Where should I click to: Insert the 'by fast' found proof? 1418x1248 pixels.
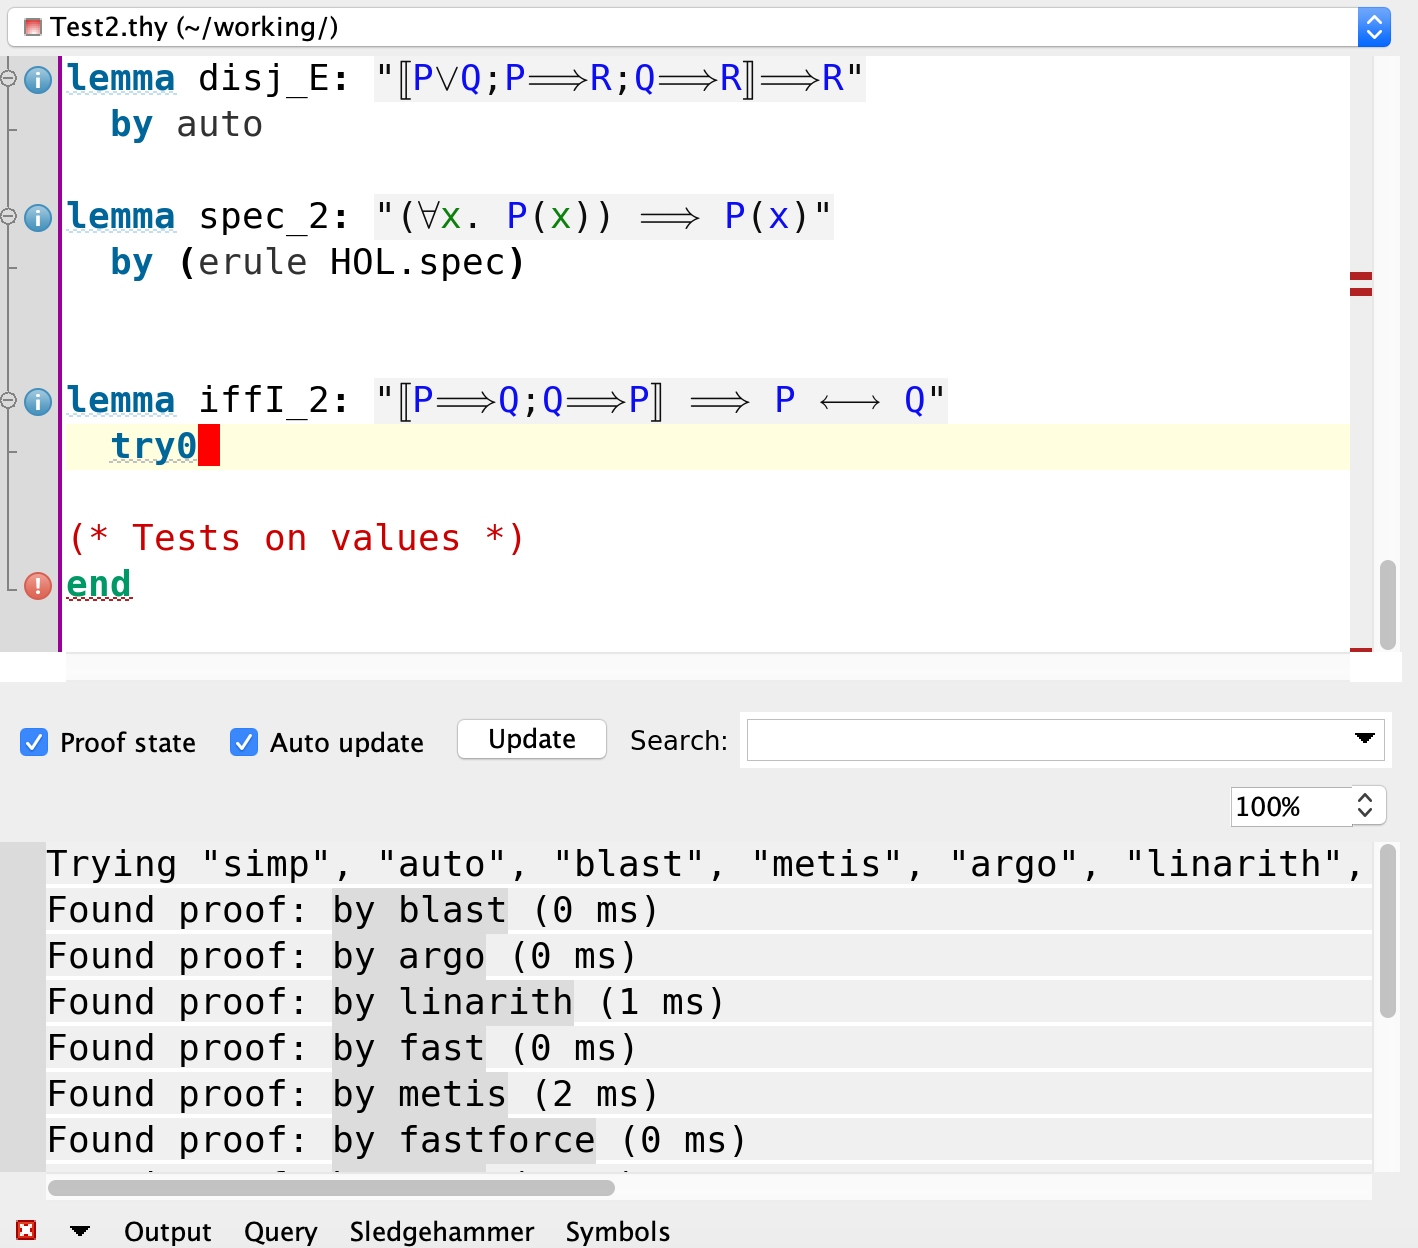409,1048
